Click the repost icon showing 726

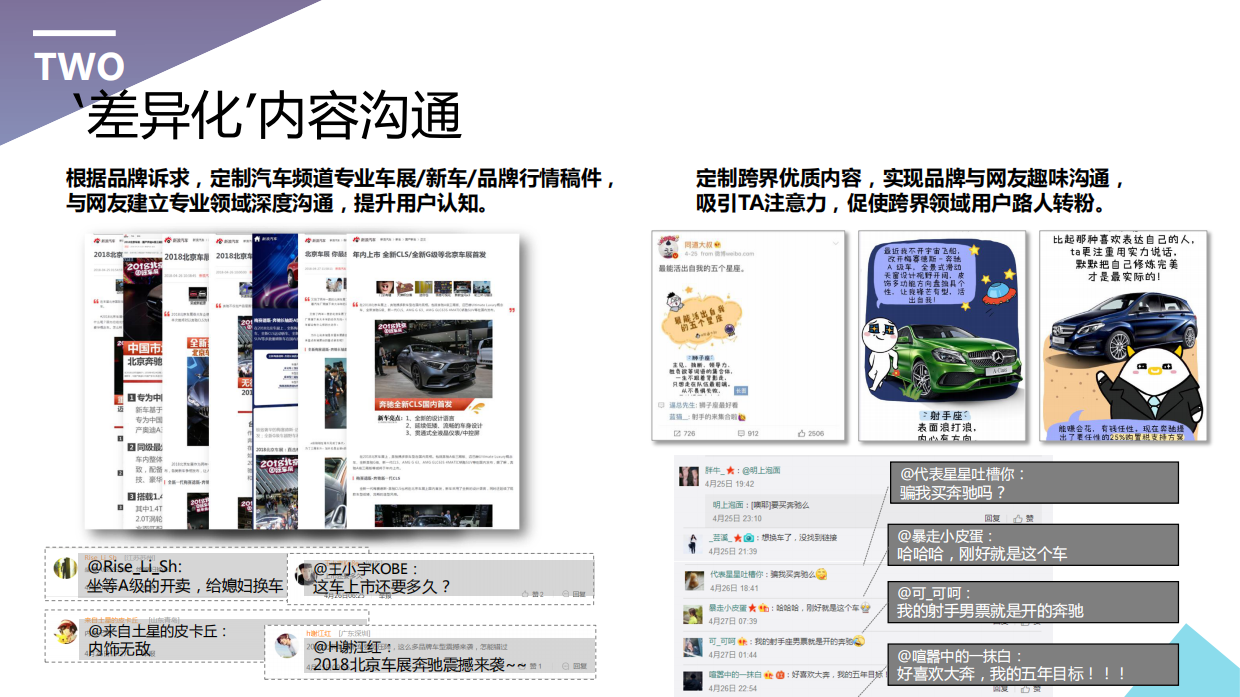coord(678,432)
